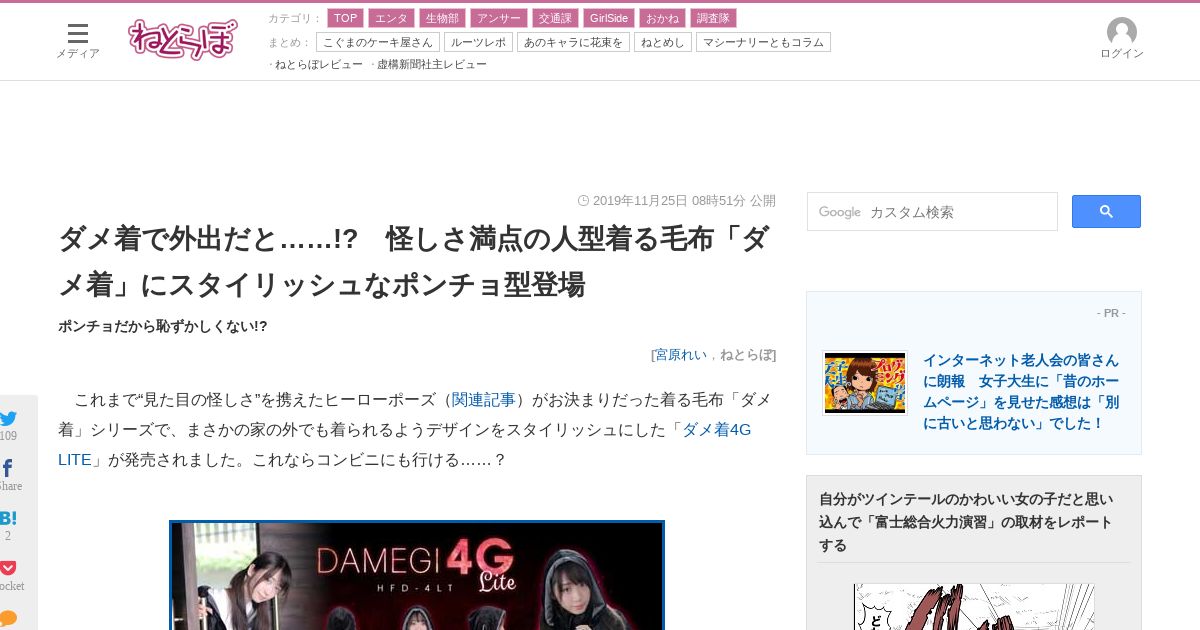Image resolution: width=1200 pixels, height=630 pixels.
Task: Open the マシーナリーともコラム collection
Action: [x=763, y=42]
